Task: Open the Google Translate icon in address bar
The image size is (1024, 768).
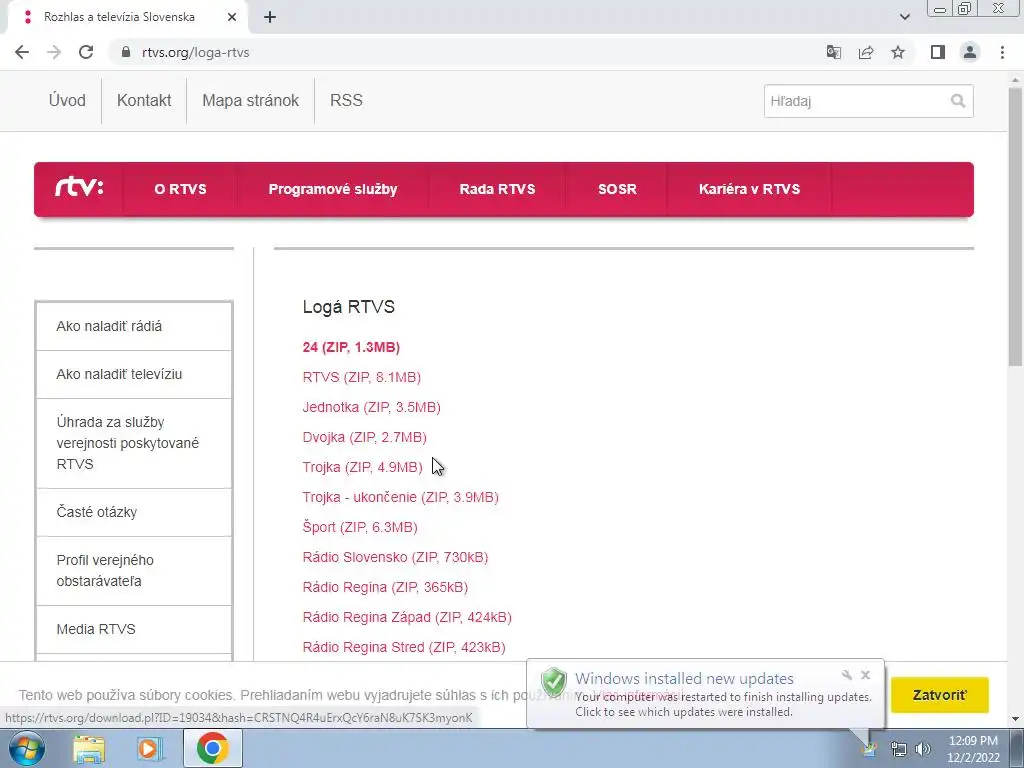Action: point(833,52)
